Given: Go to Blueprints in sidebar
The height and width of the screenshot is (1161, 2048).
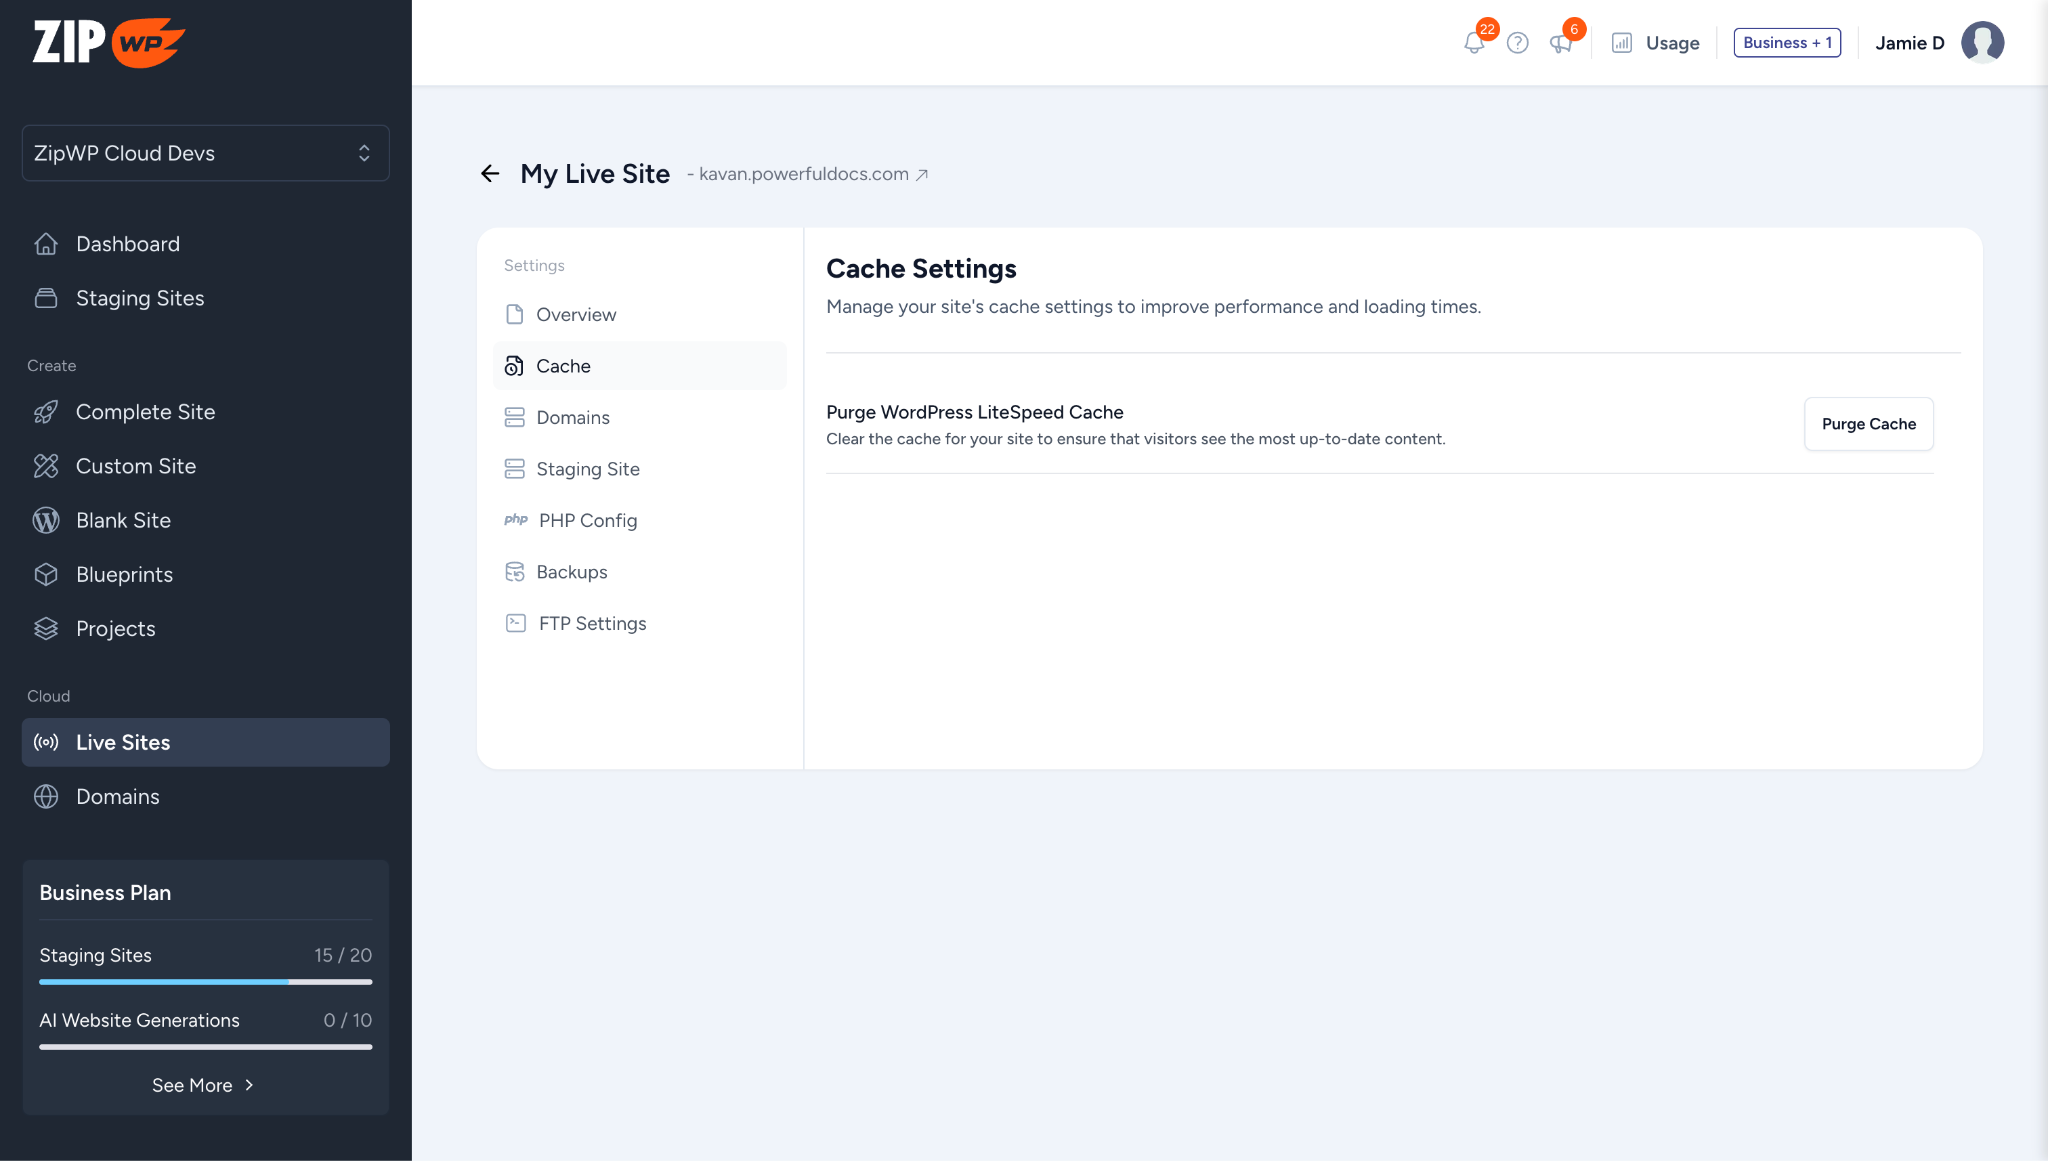Looking at the screenshot, I should [x=124, y=575].
